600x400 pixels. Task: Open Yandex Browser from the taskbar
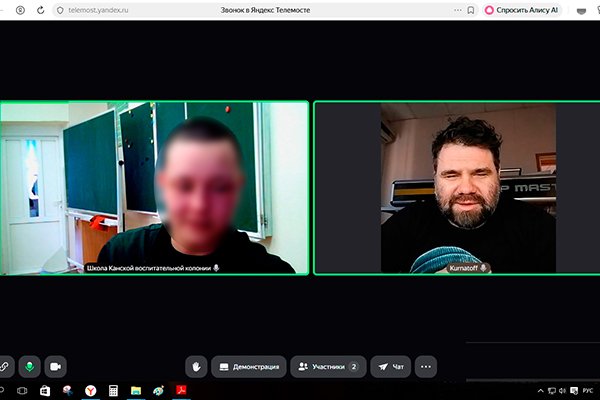pyautogui.click(x=90, y=391)
